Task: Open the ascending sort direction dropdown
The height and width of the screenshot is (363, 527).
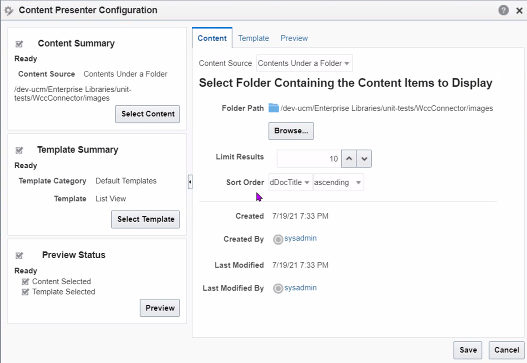Action: coord(338,182)
